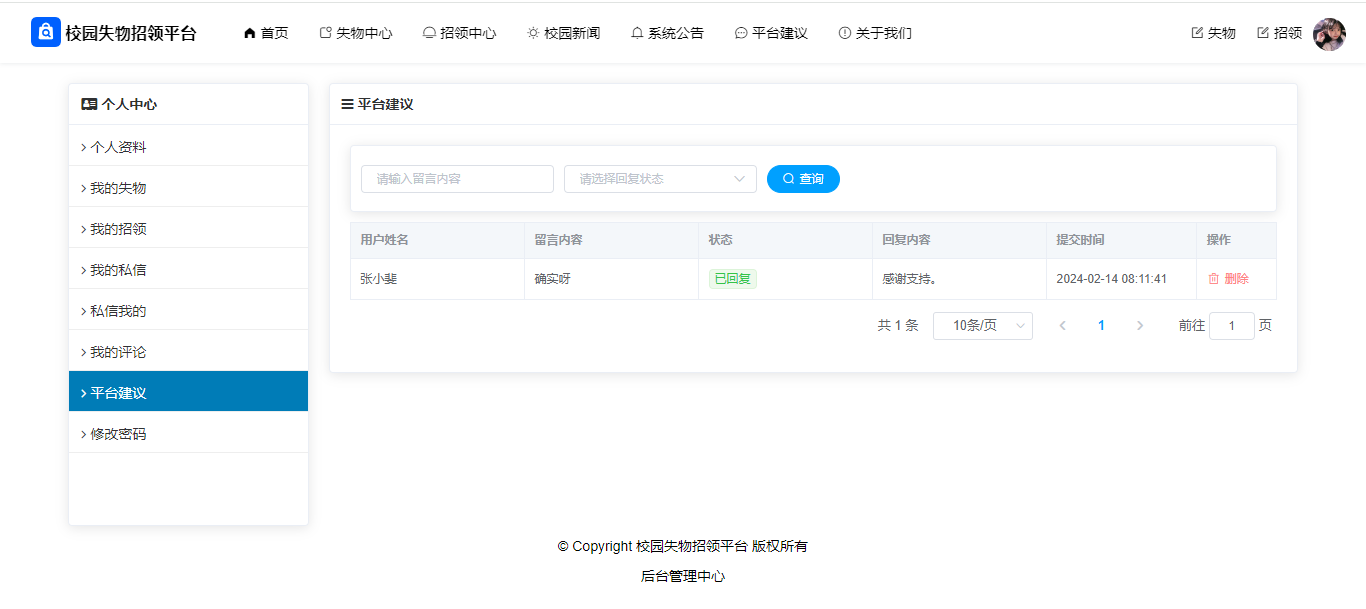Click the previous page arrow
The height and width of the screenshot is (609, 1366).
click(x=1062, y=326)
